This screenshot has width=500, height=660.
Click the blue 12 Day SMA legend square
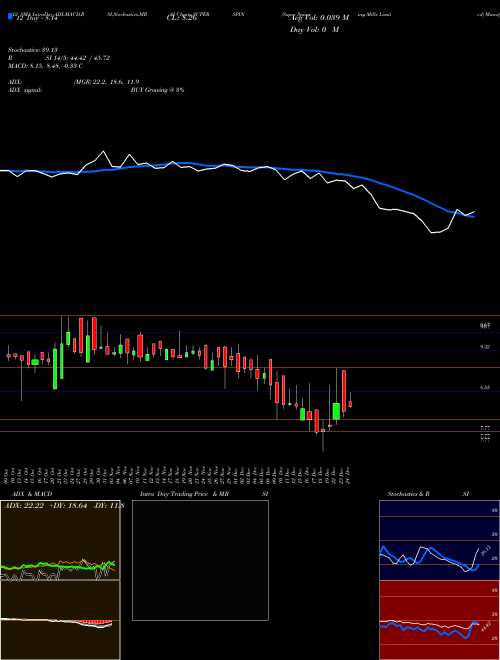pos(10,17)
